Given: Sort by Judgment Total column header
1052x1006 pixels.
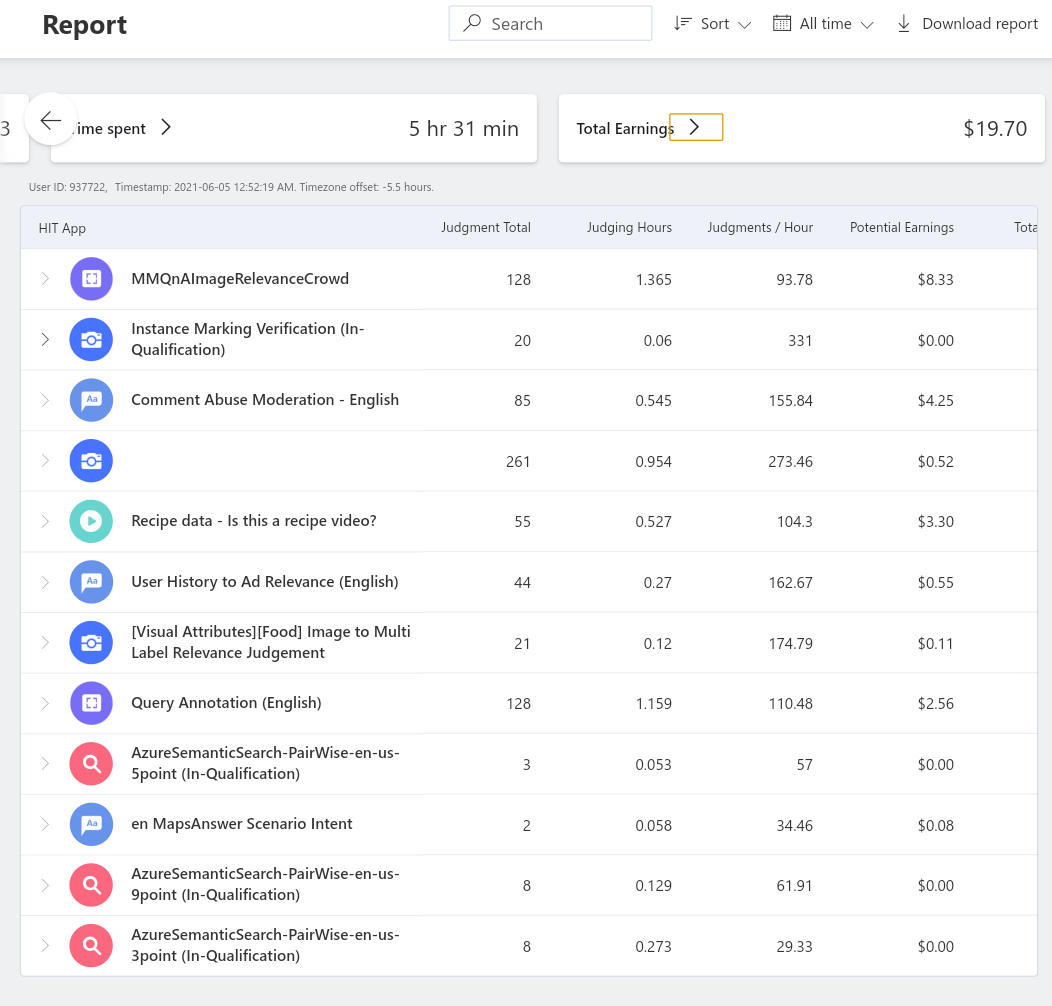Looking at the screenshot, I should [486, 228].
